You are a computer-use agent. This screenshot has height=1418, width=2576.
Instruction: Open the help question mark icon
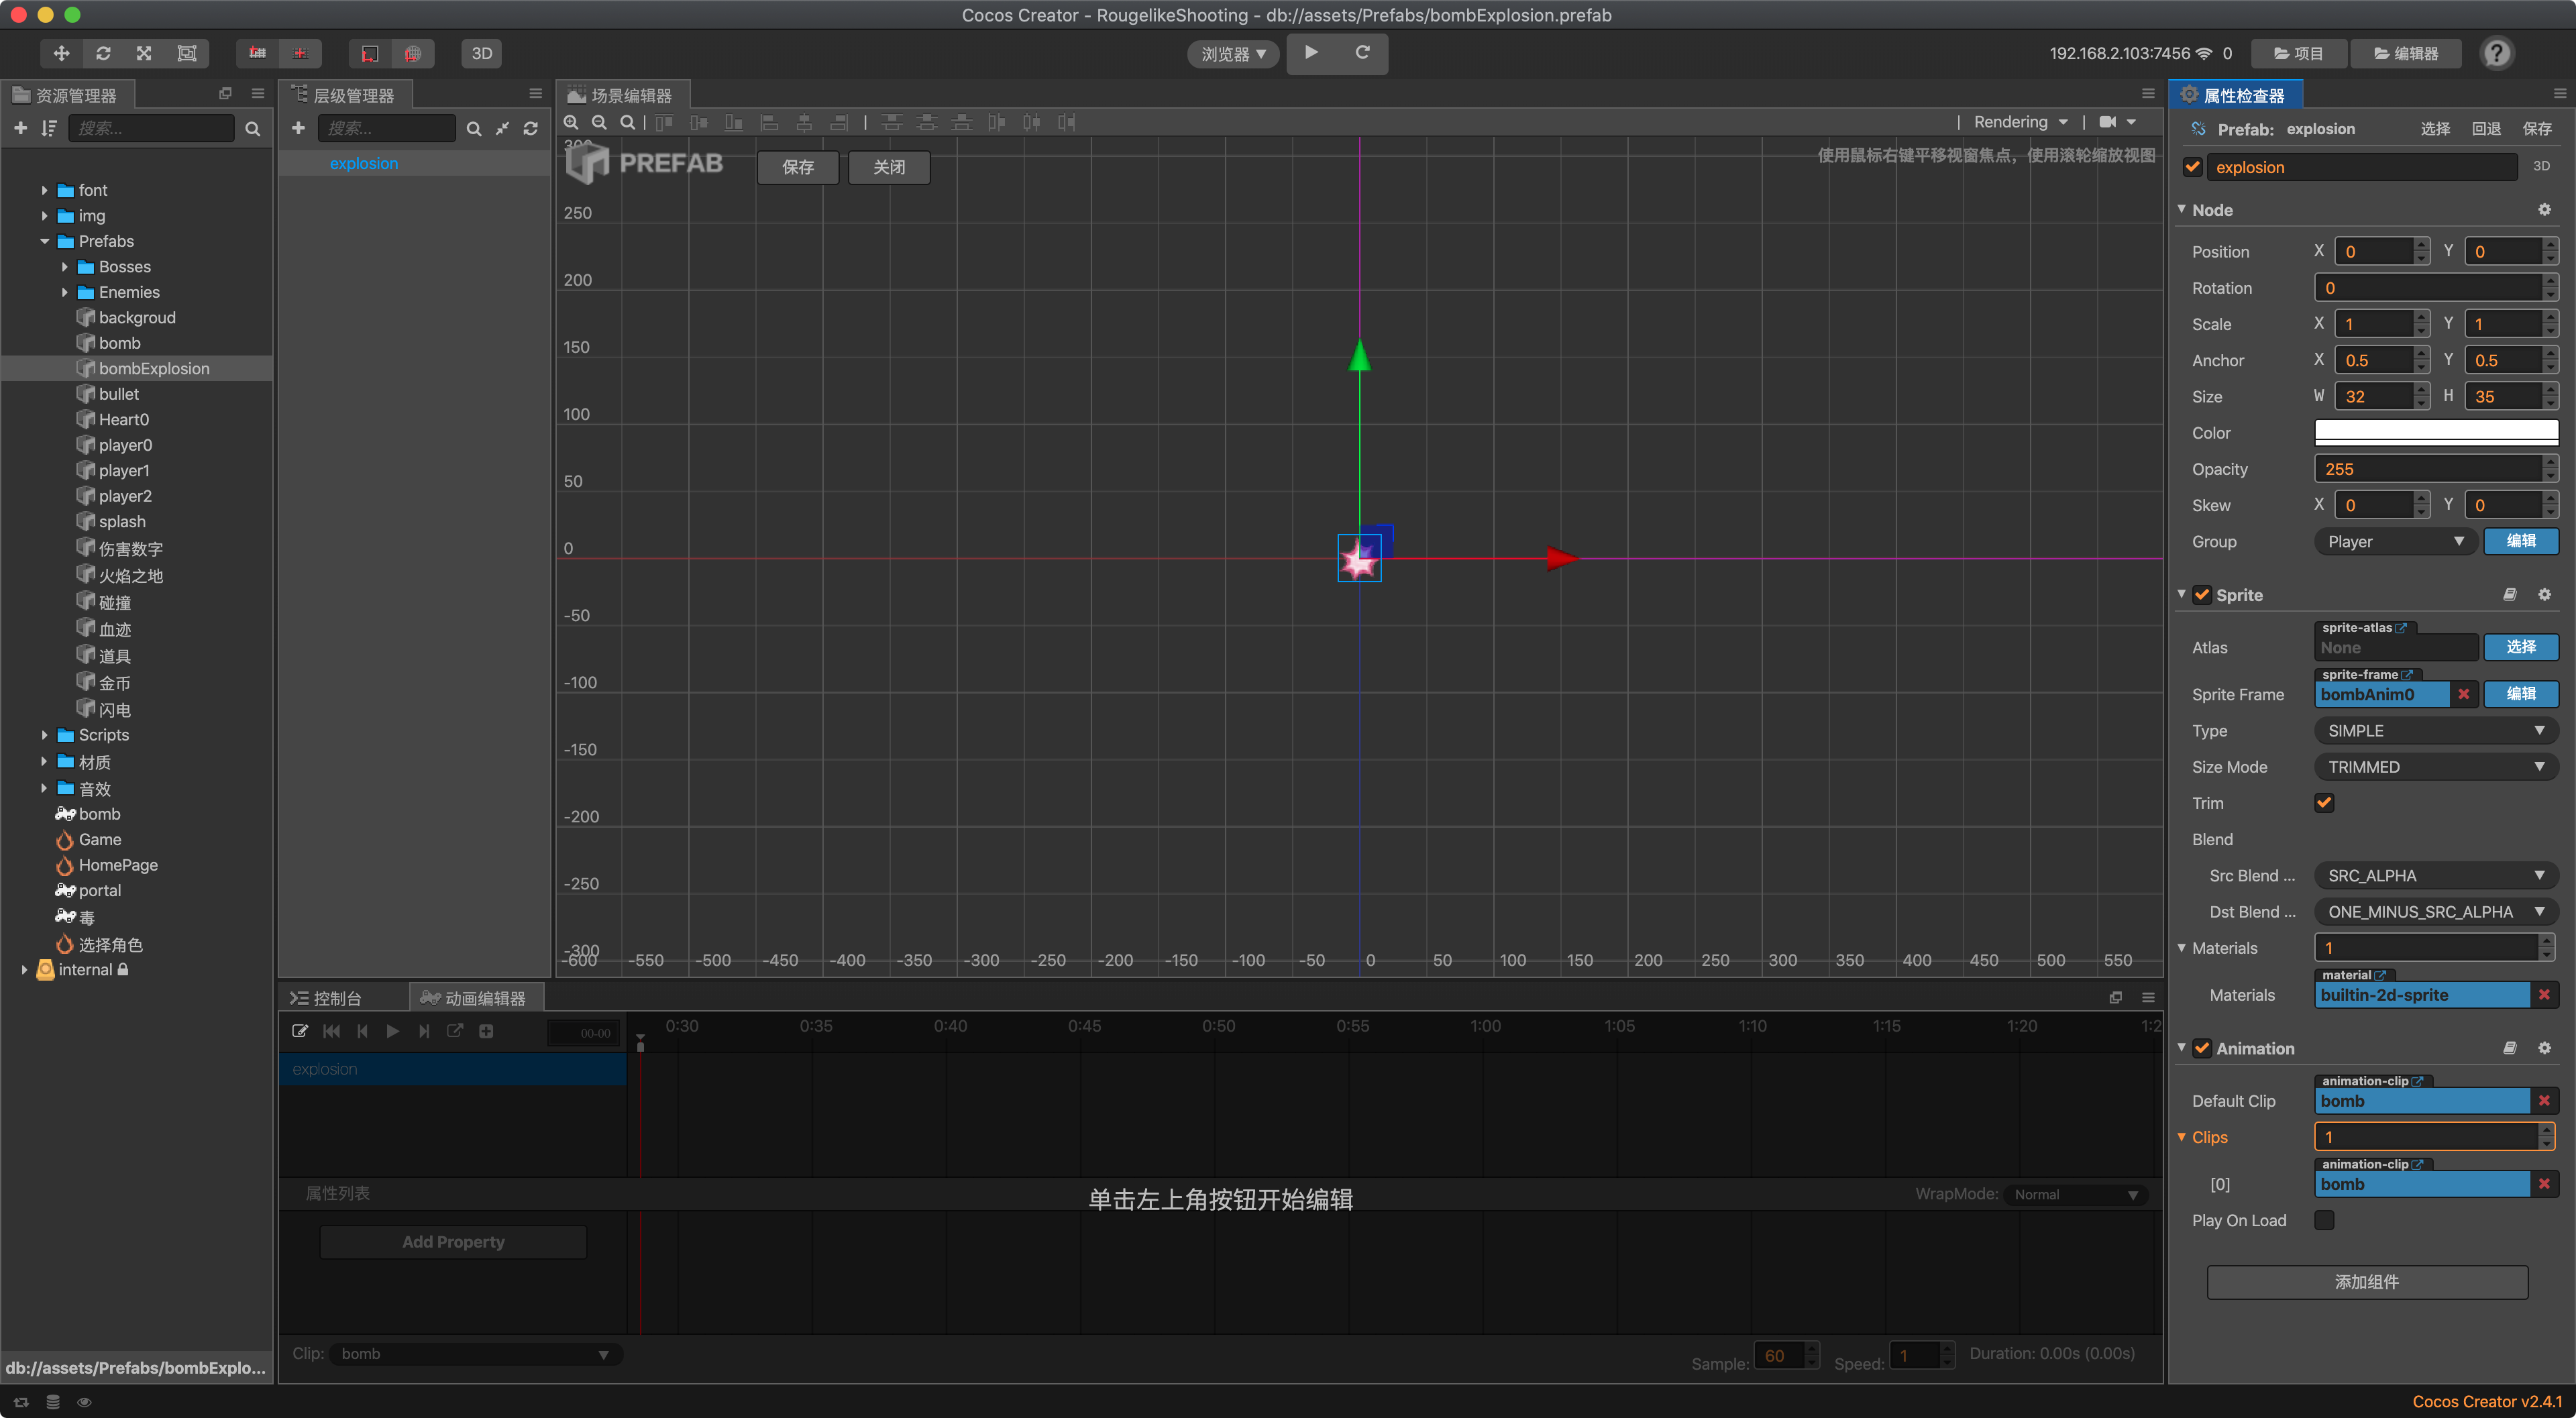pos(2496,53)
